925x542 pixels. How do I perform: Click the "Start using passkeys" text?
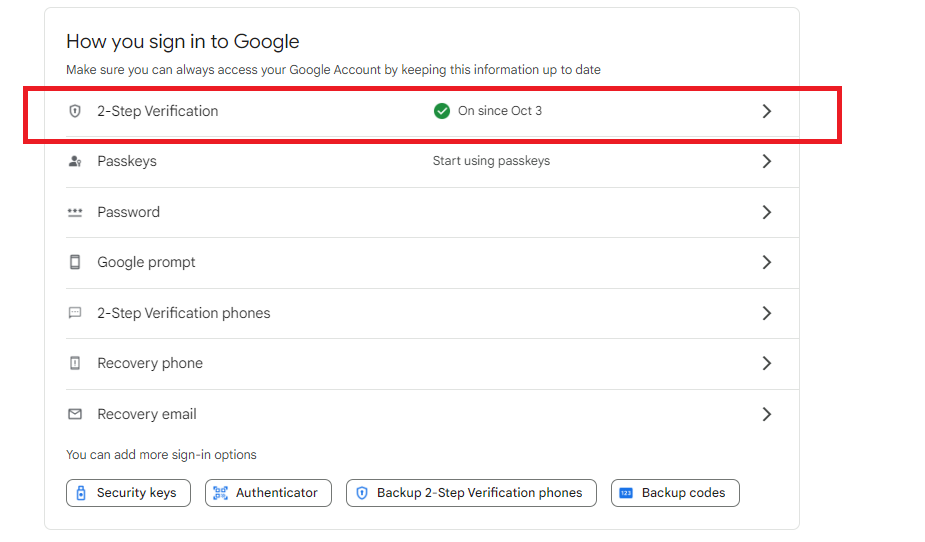pyautogui.click(x=491, y=161)
